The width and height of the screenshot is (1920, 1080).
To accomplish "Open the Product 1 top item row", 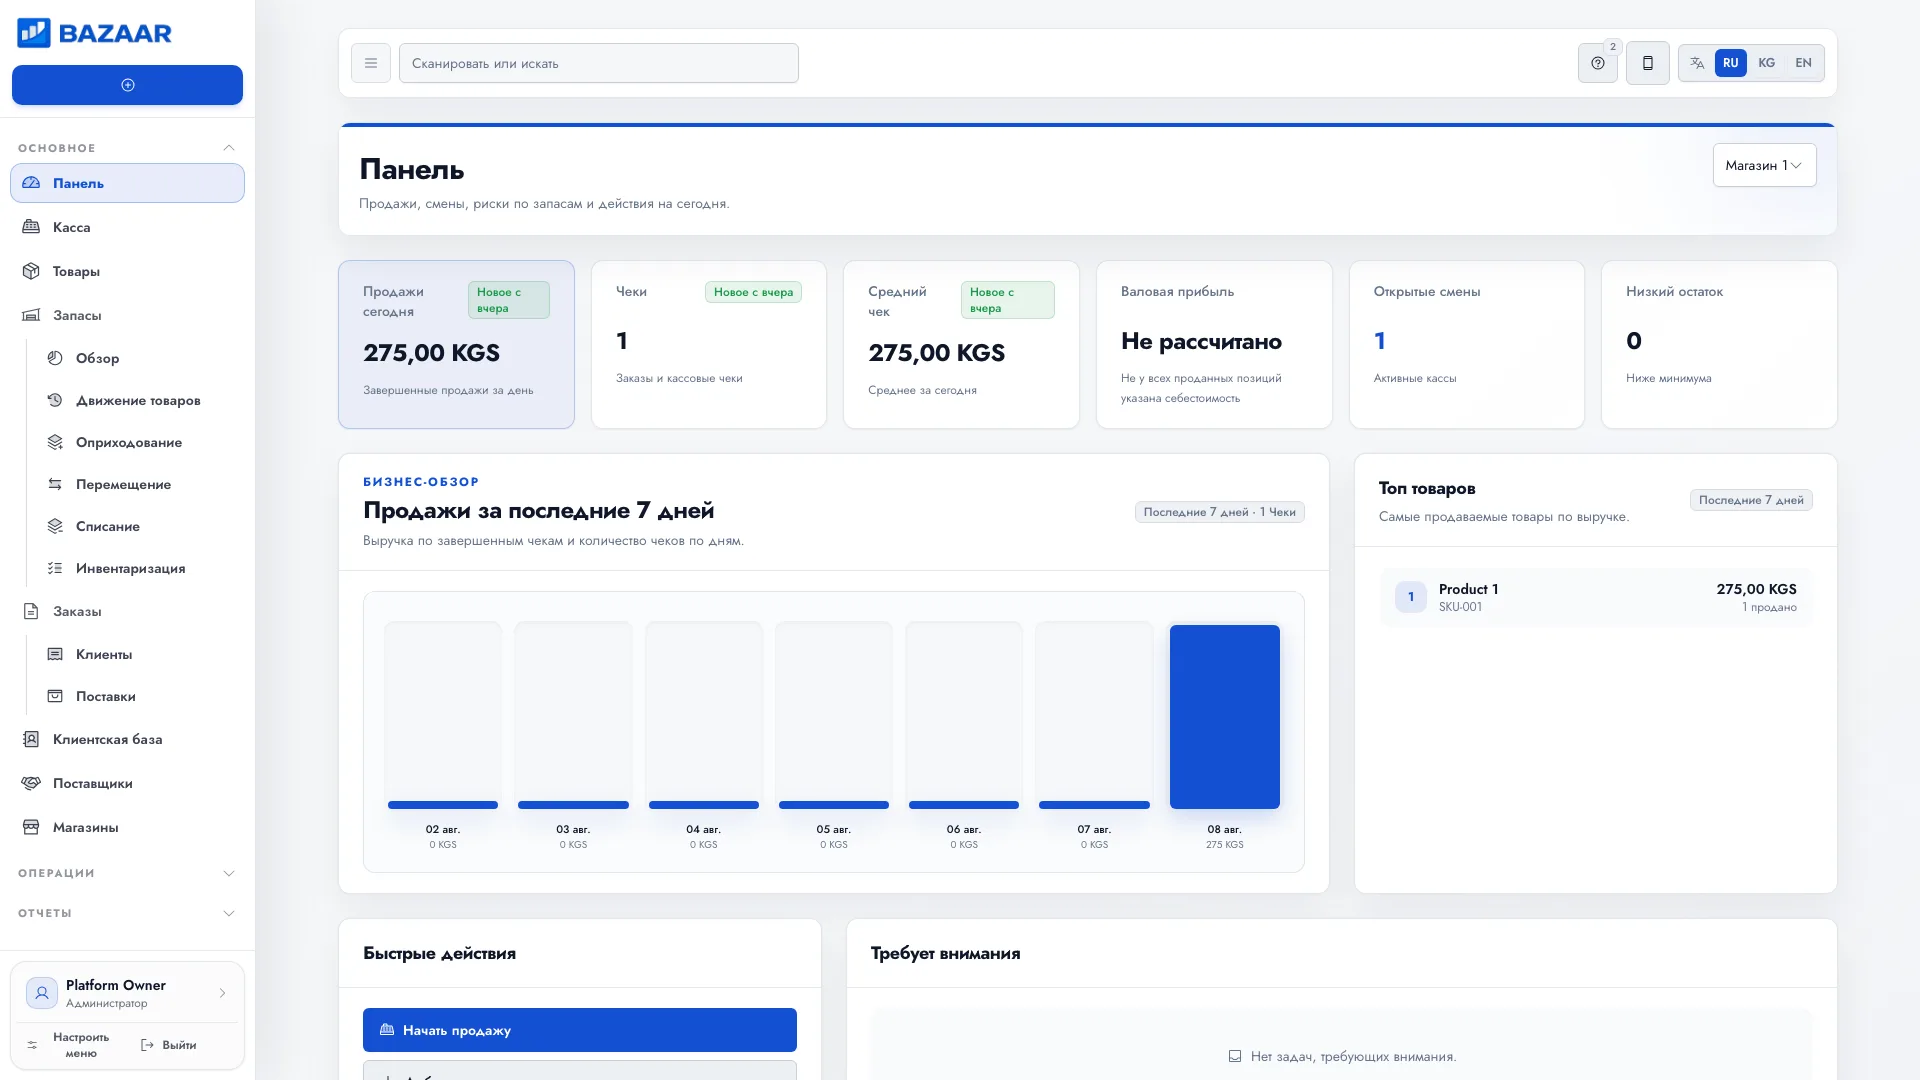I will pyautogui.click(x=1596, y=597).
